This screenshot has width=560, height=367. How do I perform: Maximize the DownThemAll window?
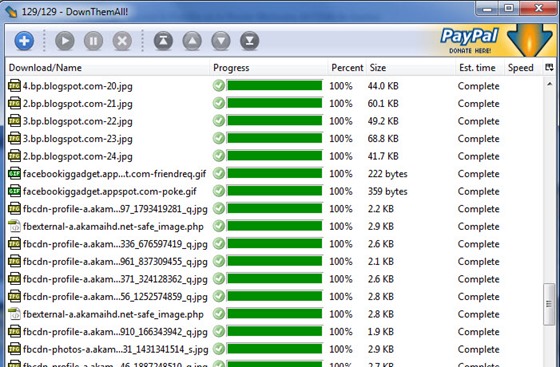tap(509, 8)
